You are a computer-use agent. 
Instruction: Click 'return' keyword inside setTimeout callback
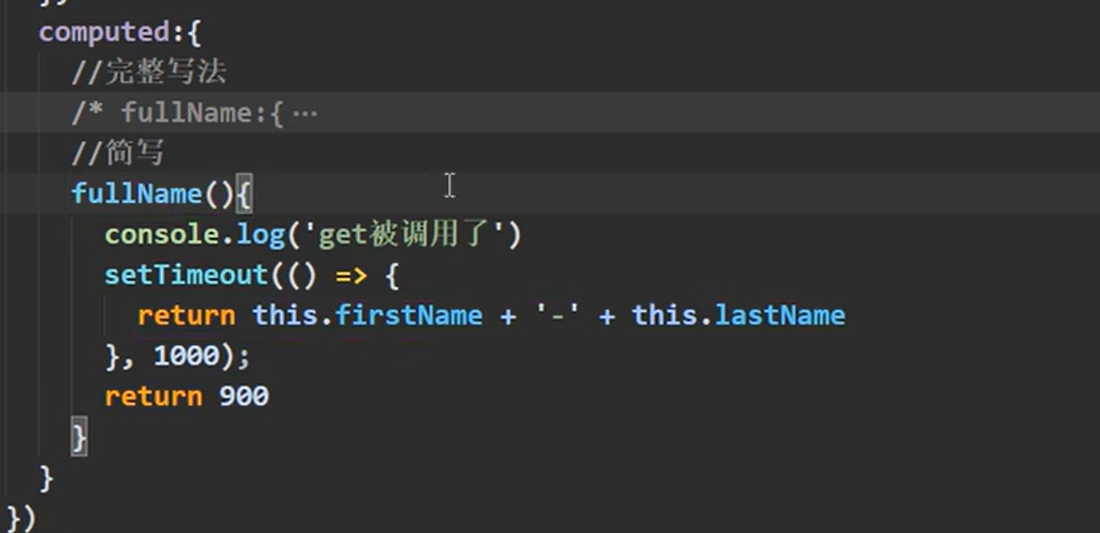(x=187, y=316)
